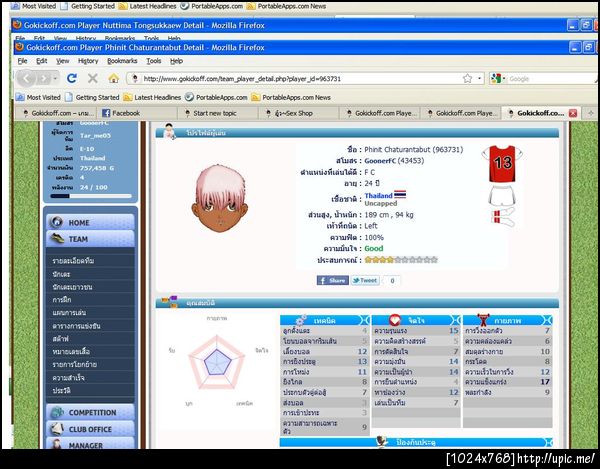Image resolution: width=600 pixels, height=469 pixels.
Task: Go to the browser Home icon
Action: (113, 78)
